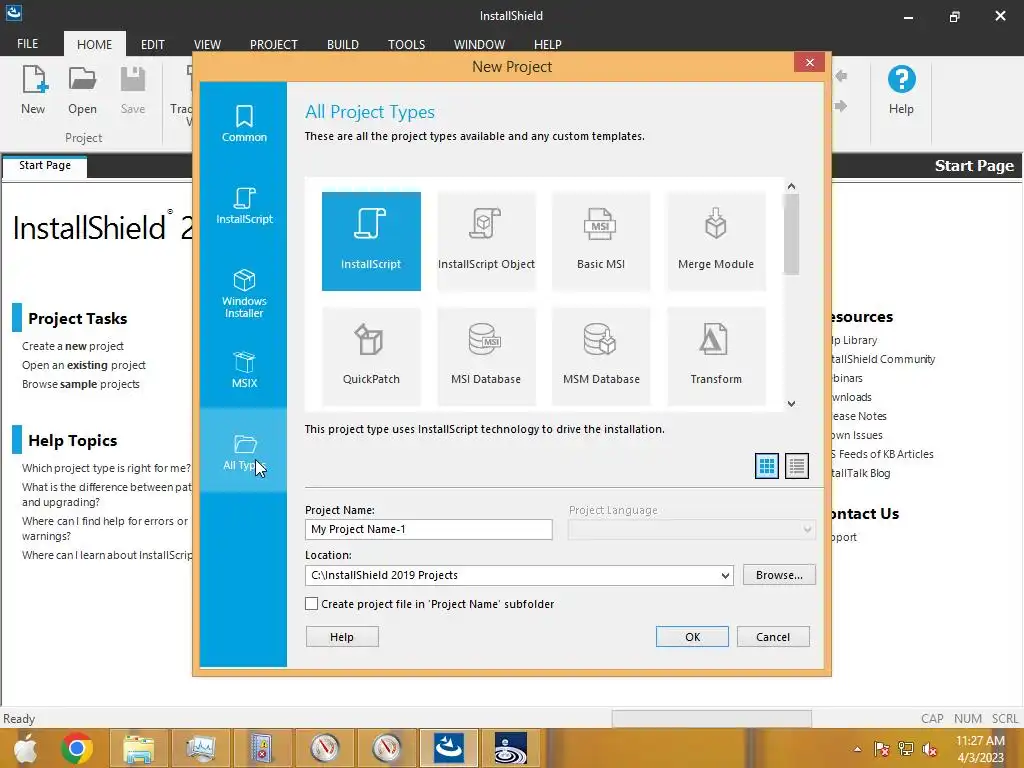Click OK in New Project dialog
Viewport: 1024px width, 768px height.
point(692,637)
